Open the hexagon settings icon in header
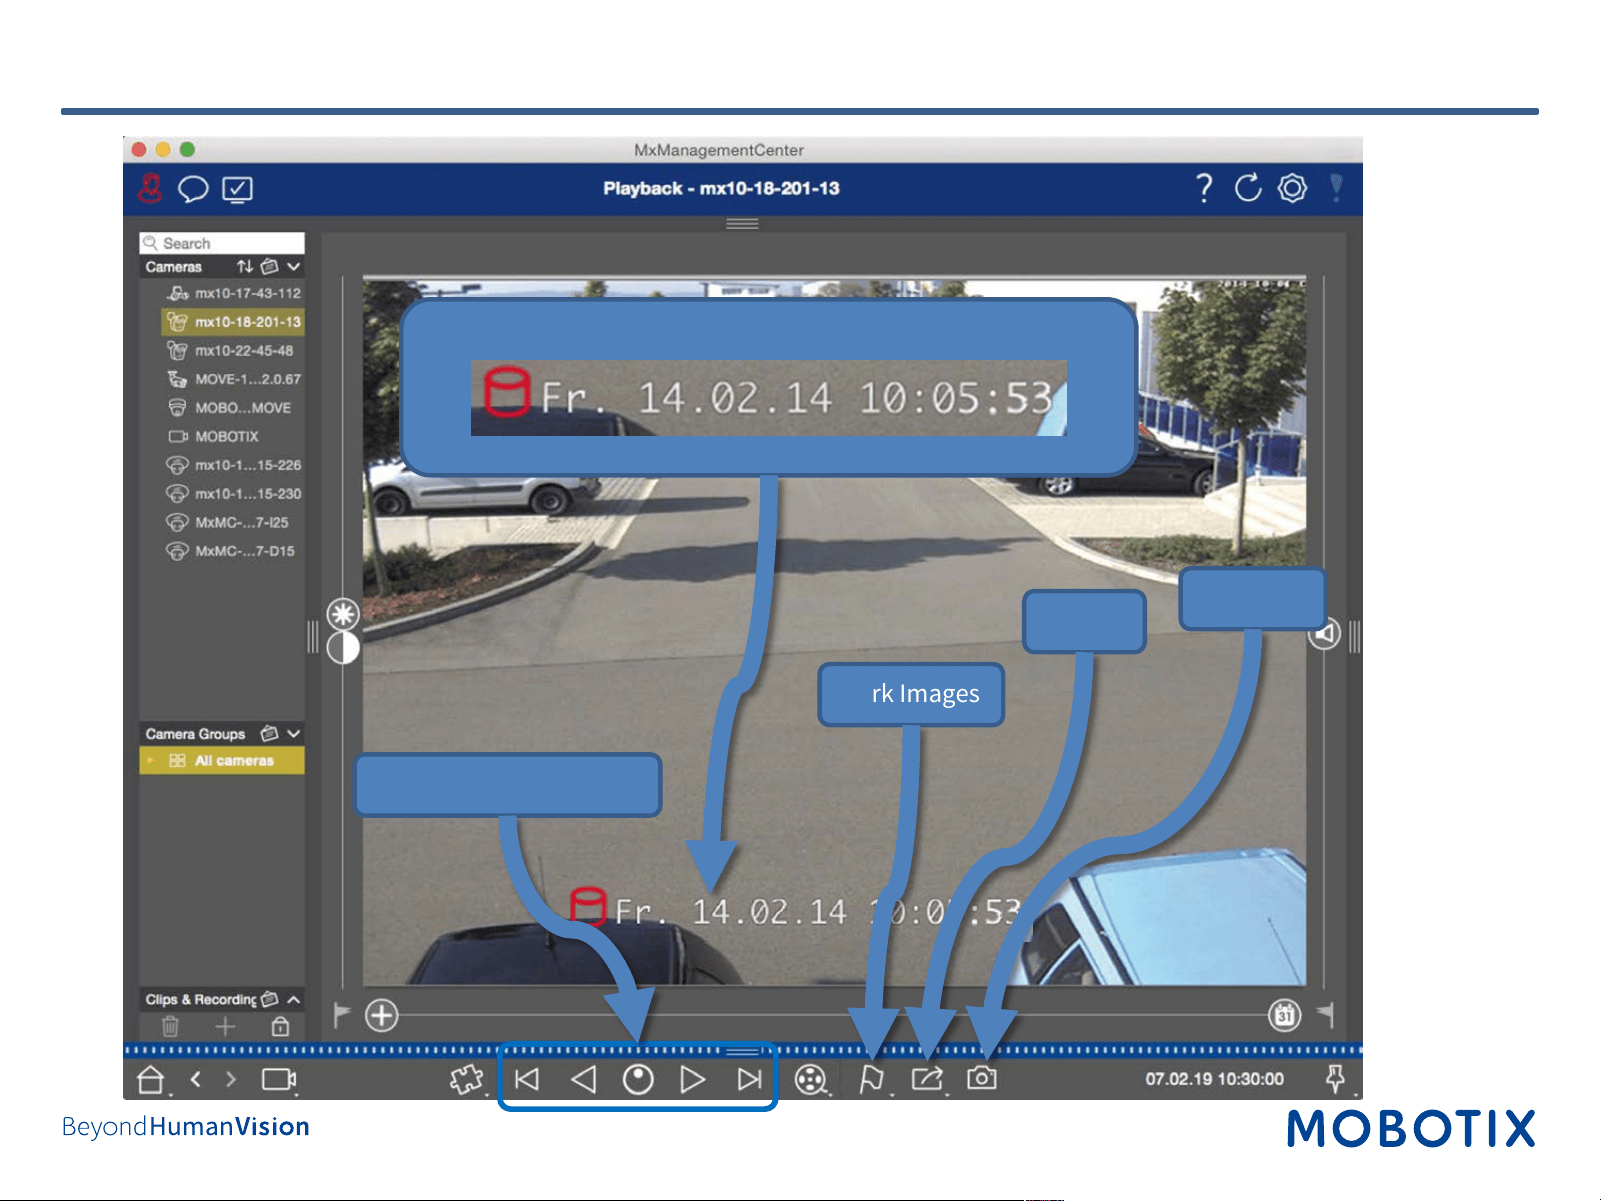This screenshot has width=1601, height=1201. 1292,188
